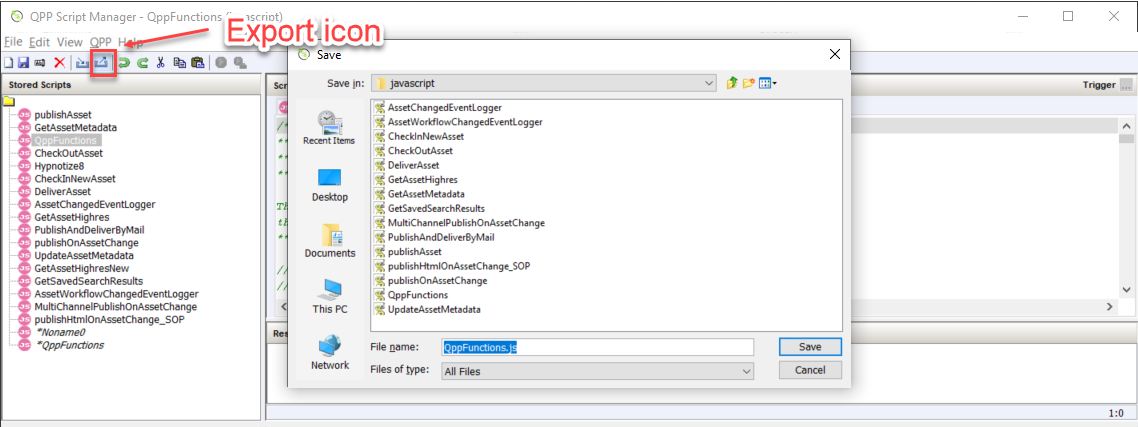The width and height of the screenshot is (1138, 427).
Task: Click the Paste clipboard icon
Action: 197,63
